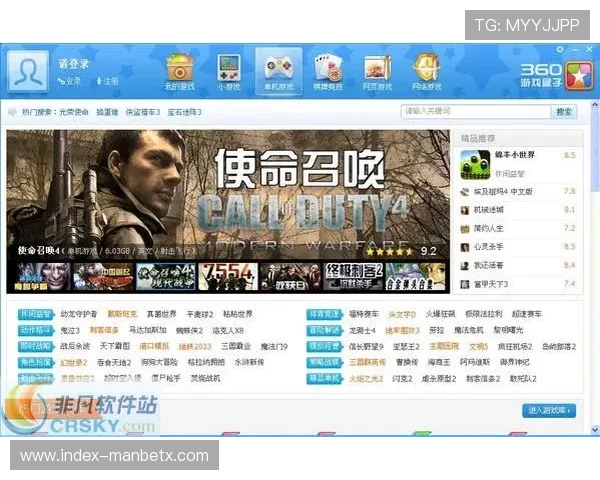
Task: Focus the keyword search input field
Action: [x=476, y=112]
